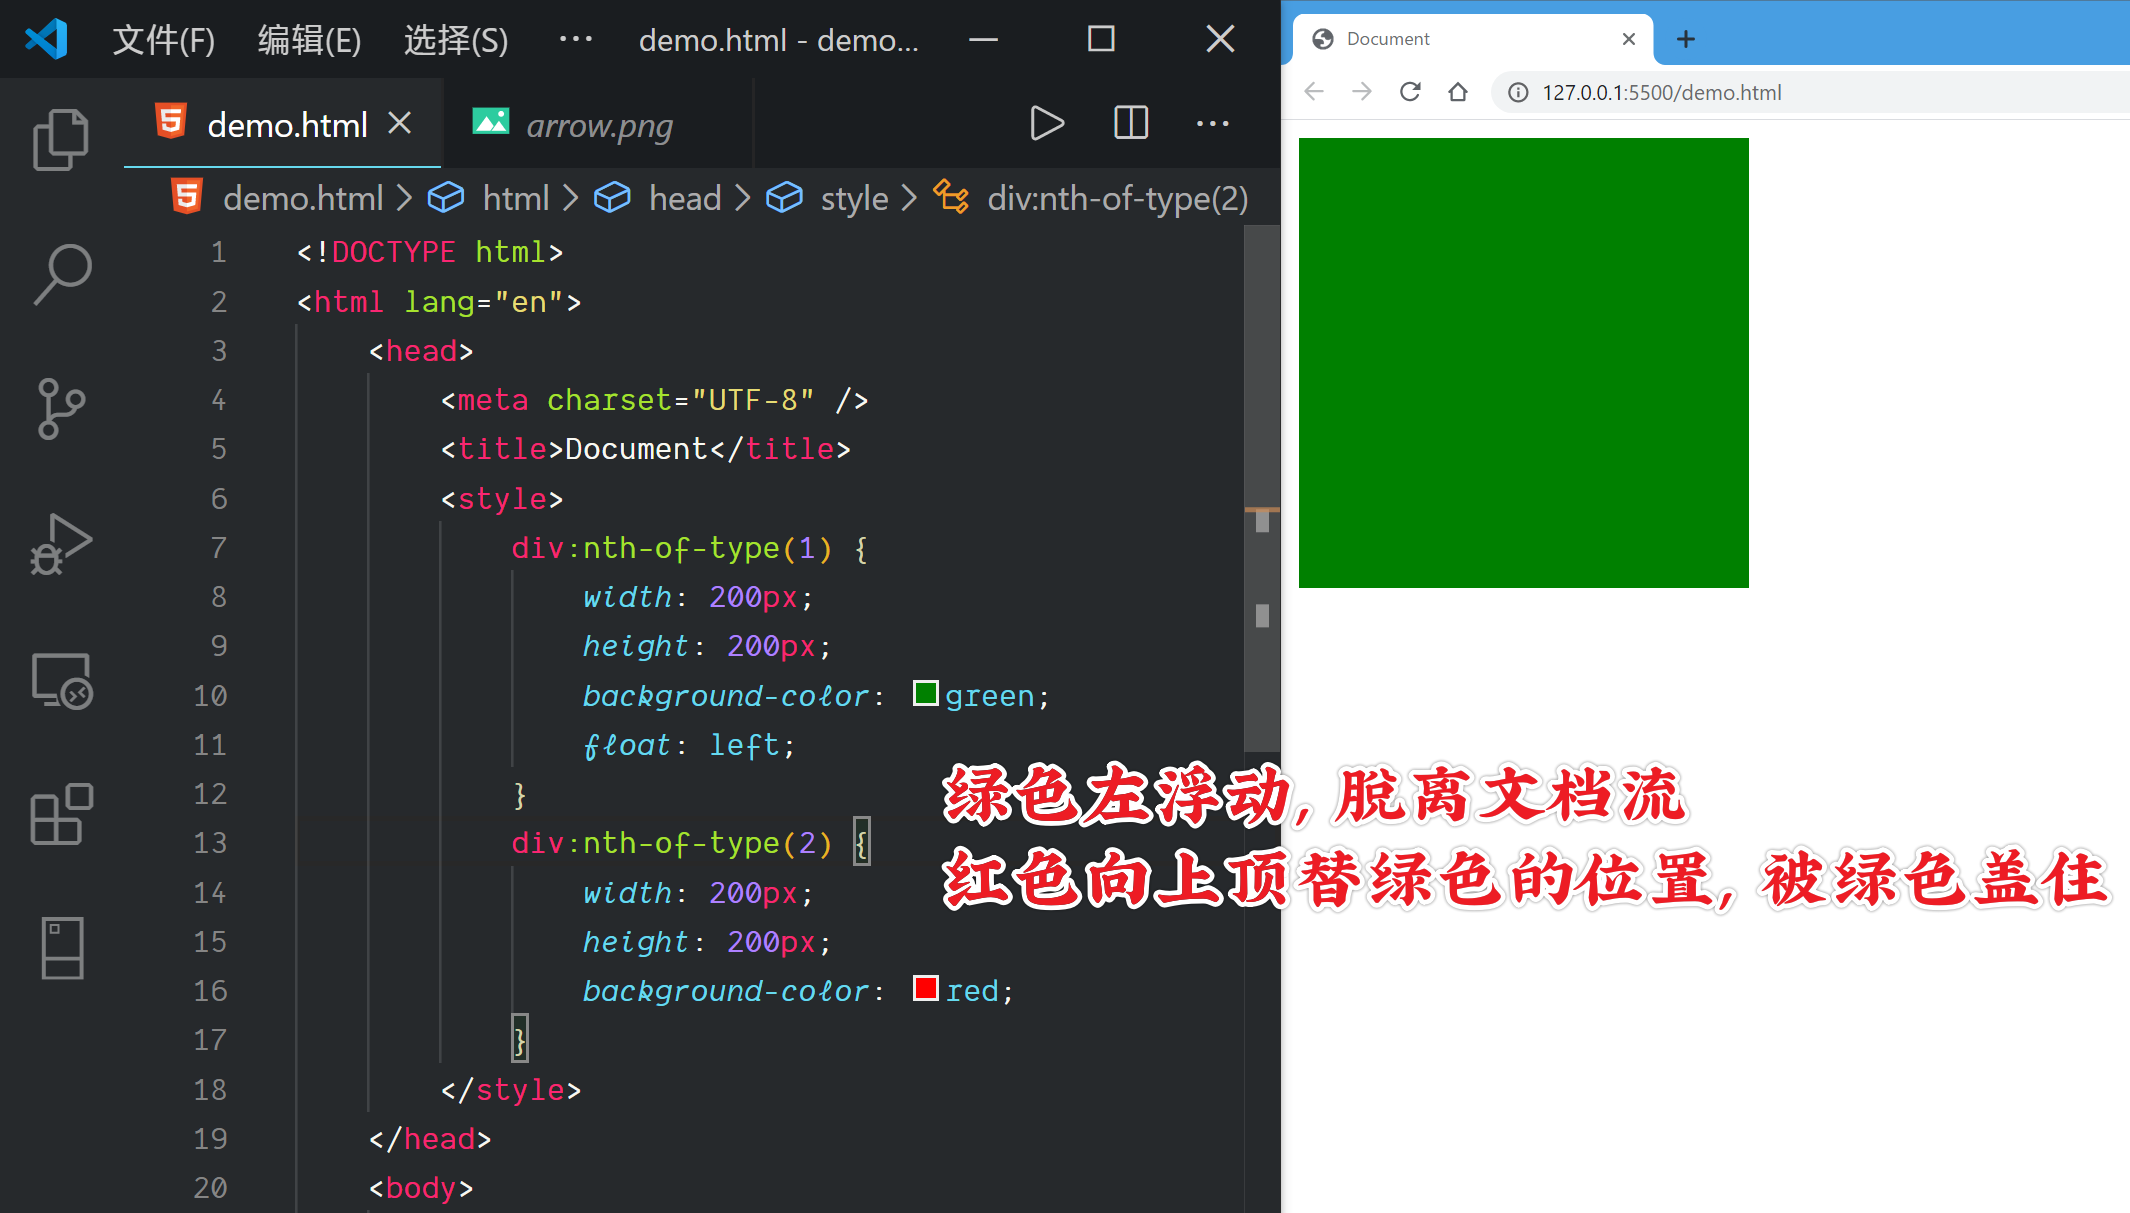The image size is (2130, 1213).
Task: Open a new browser tab
Action: tap(1686, 39)
